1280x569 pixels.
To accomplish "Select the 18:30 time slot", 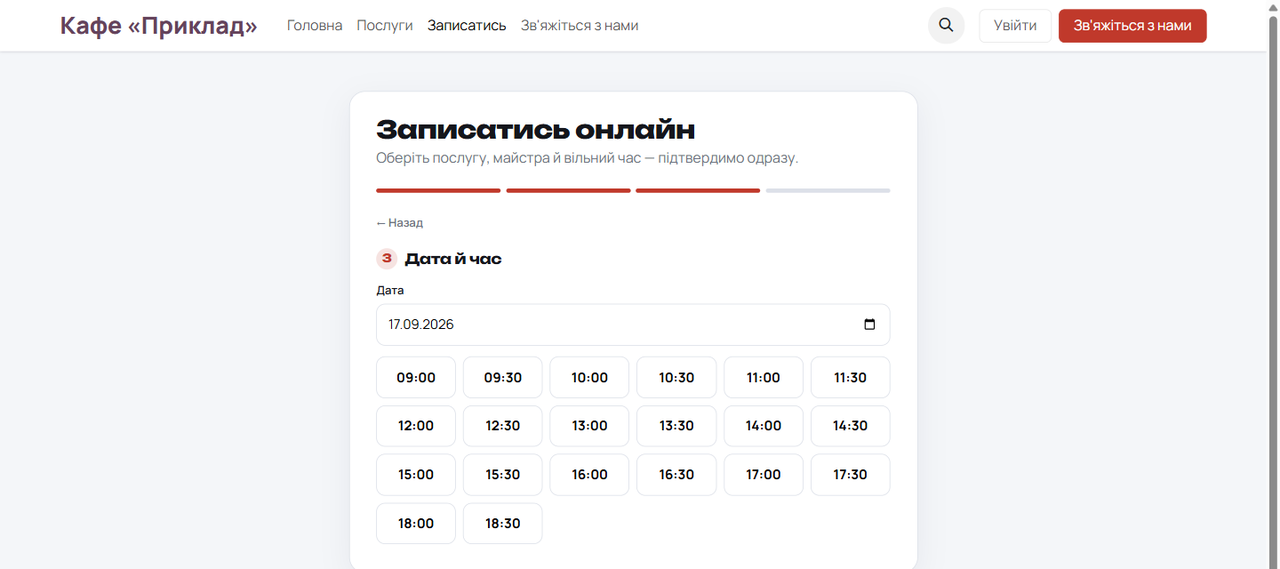I will point(503,523).
